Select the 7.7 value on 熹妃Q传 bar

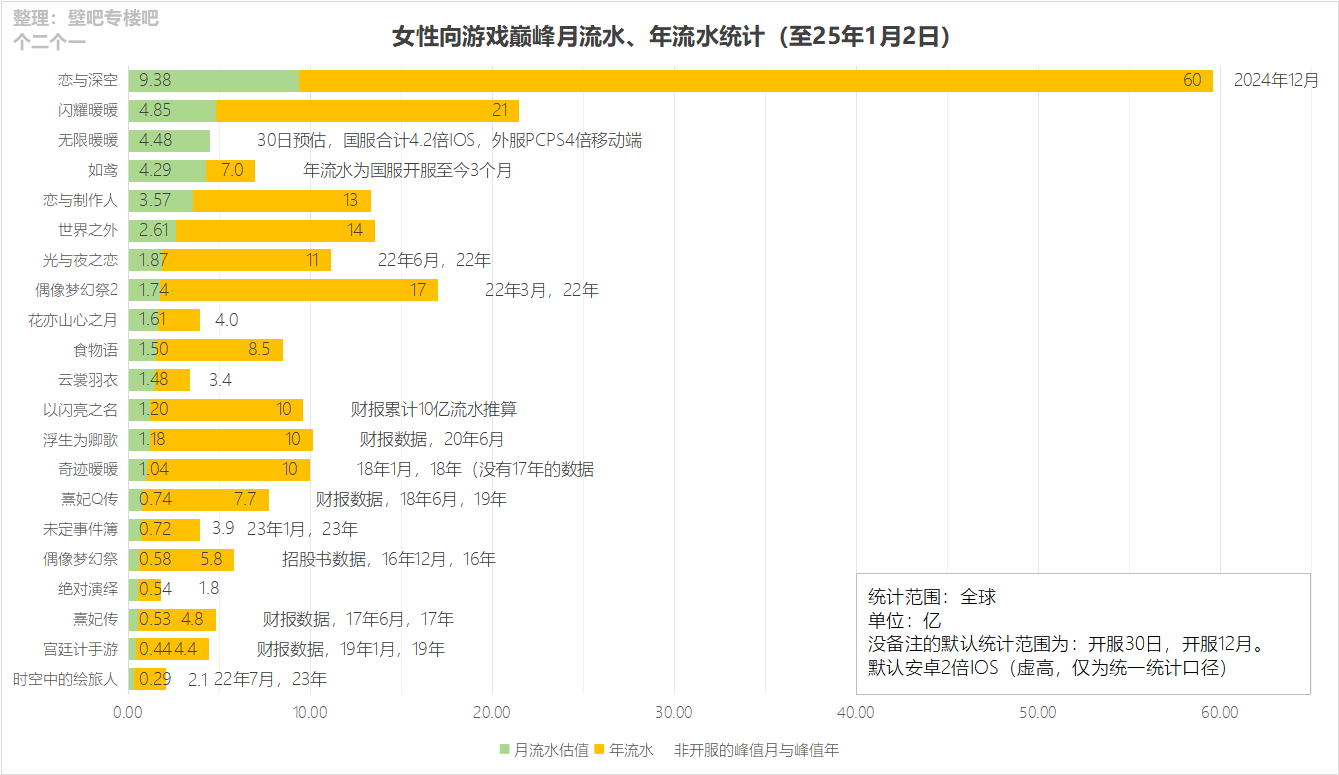(x=245, y=500)
